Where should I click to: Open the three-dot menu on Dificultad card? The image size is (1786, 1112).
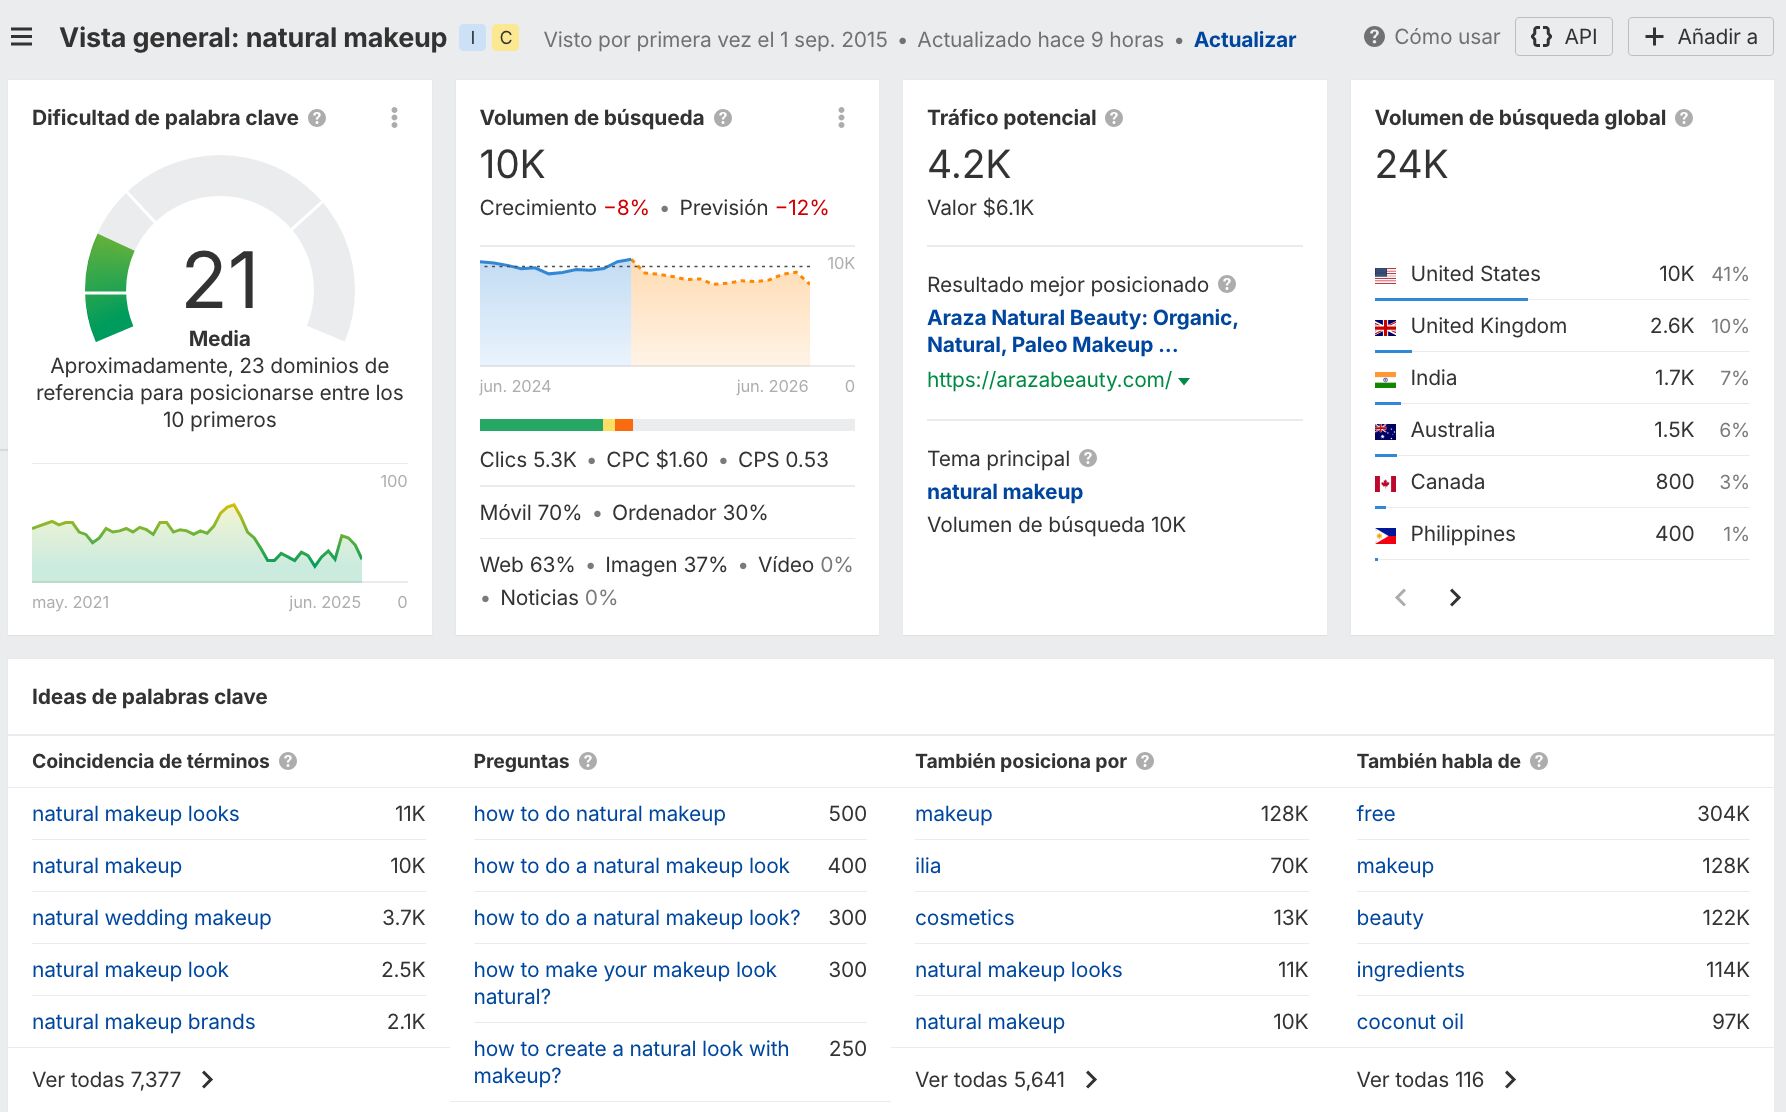tap(394, 117)
